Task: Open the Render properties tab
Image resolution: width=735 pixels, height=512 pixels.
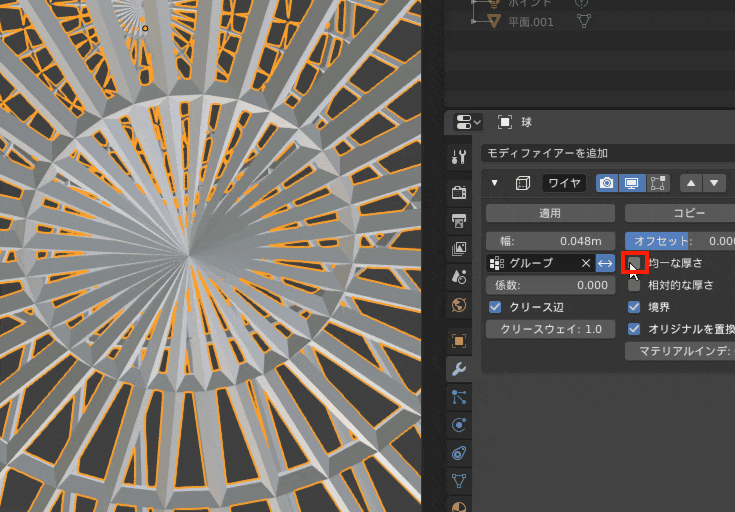Action: (459, 192)
